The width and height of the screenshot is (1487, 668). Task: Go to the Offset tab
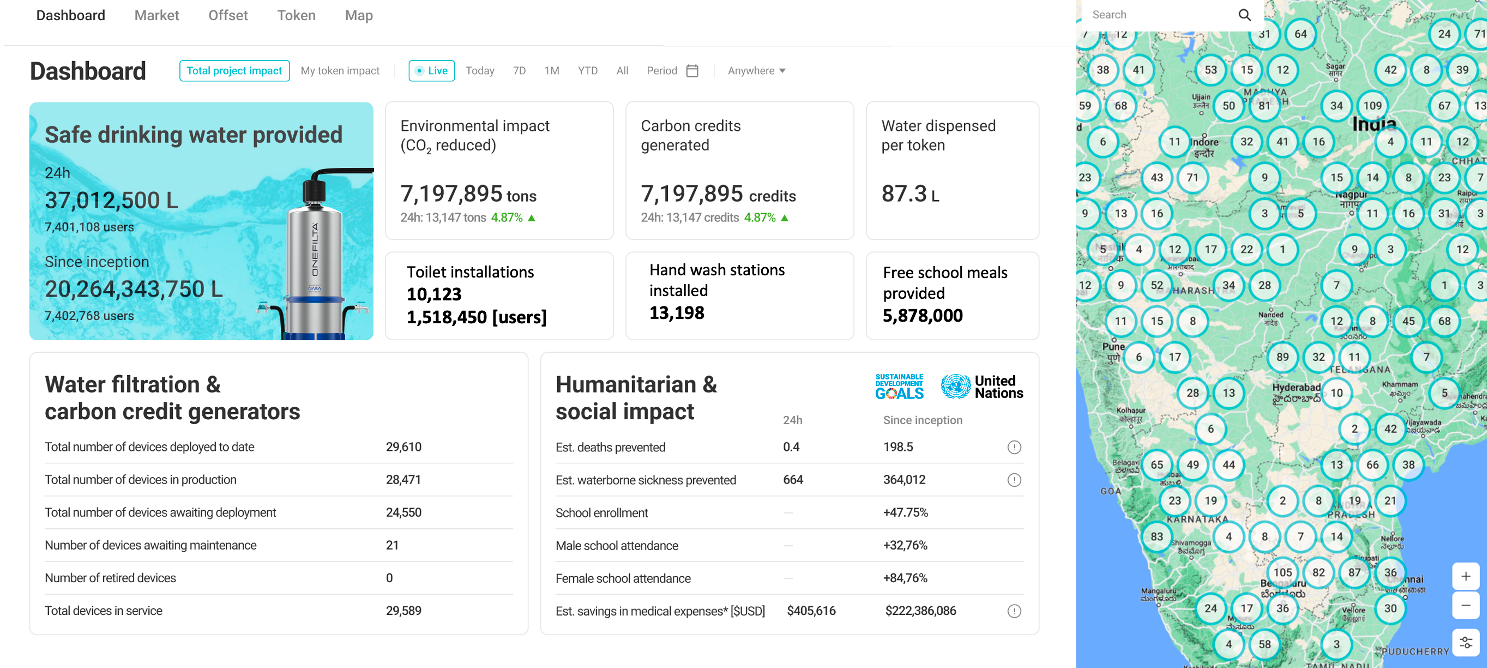(228, 15)
